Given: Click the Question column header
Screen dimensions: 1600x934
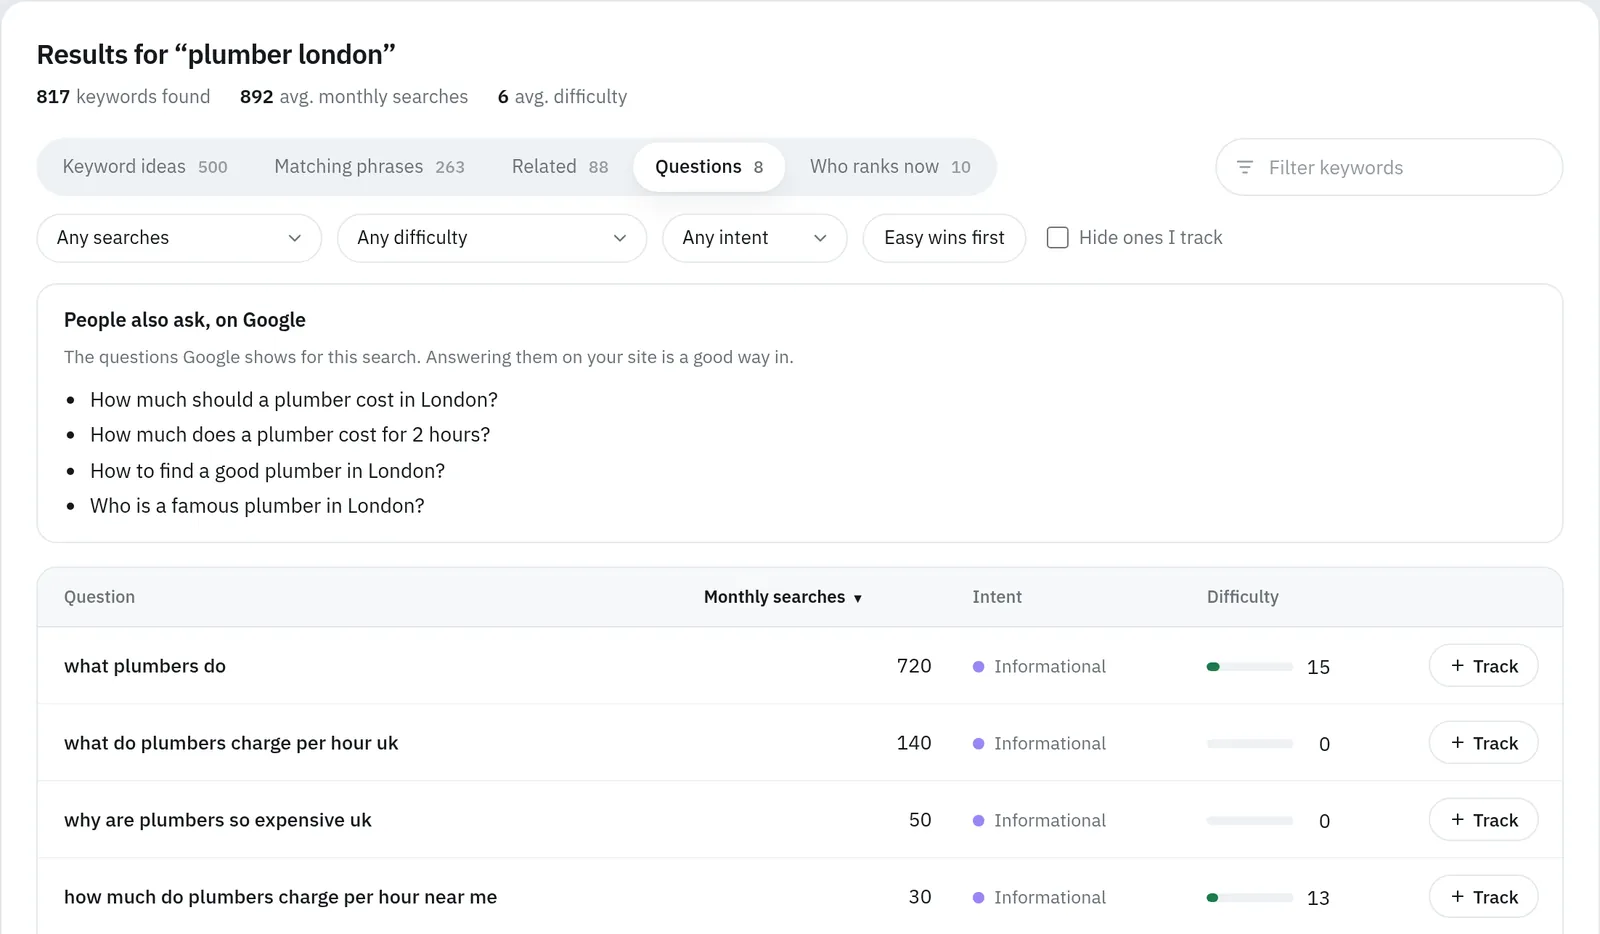Looking at the screenshot, I should 99,597.
